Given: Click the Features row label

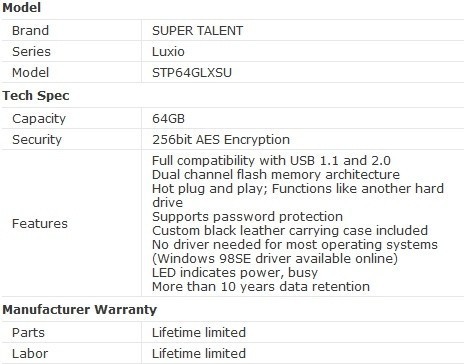Looking at the screenshot, I should [x=40, y=224].
